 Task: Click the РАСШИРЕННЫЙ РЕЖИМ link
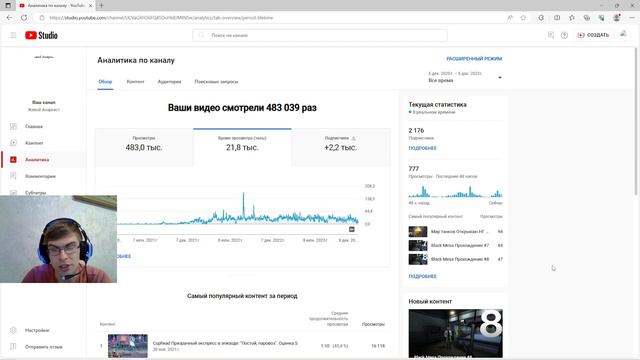(x=474, y=59)
